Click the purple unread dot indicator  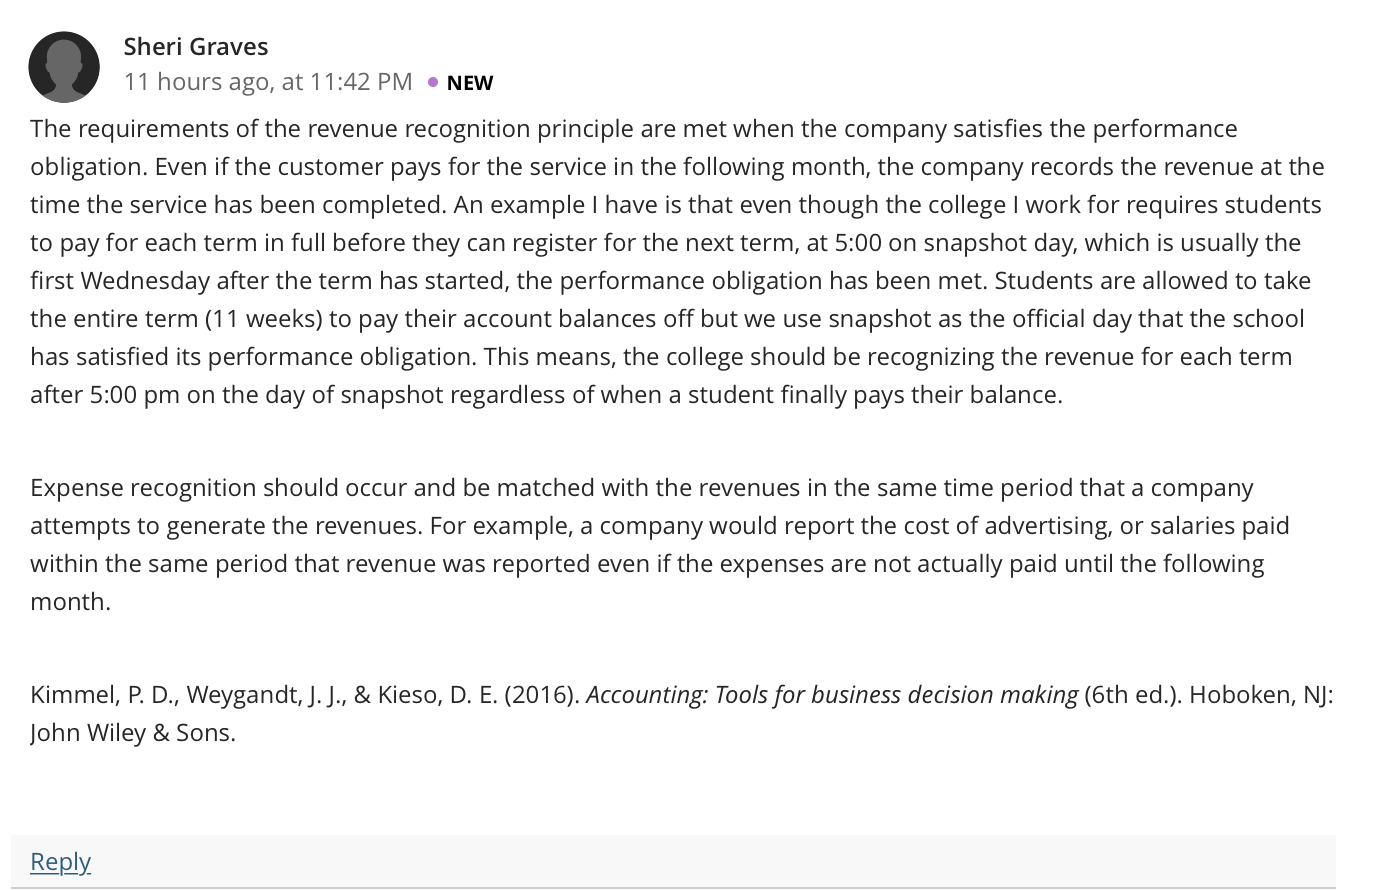click(433, 82)
